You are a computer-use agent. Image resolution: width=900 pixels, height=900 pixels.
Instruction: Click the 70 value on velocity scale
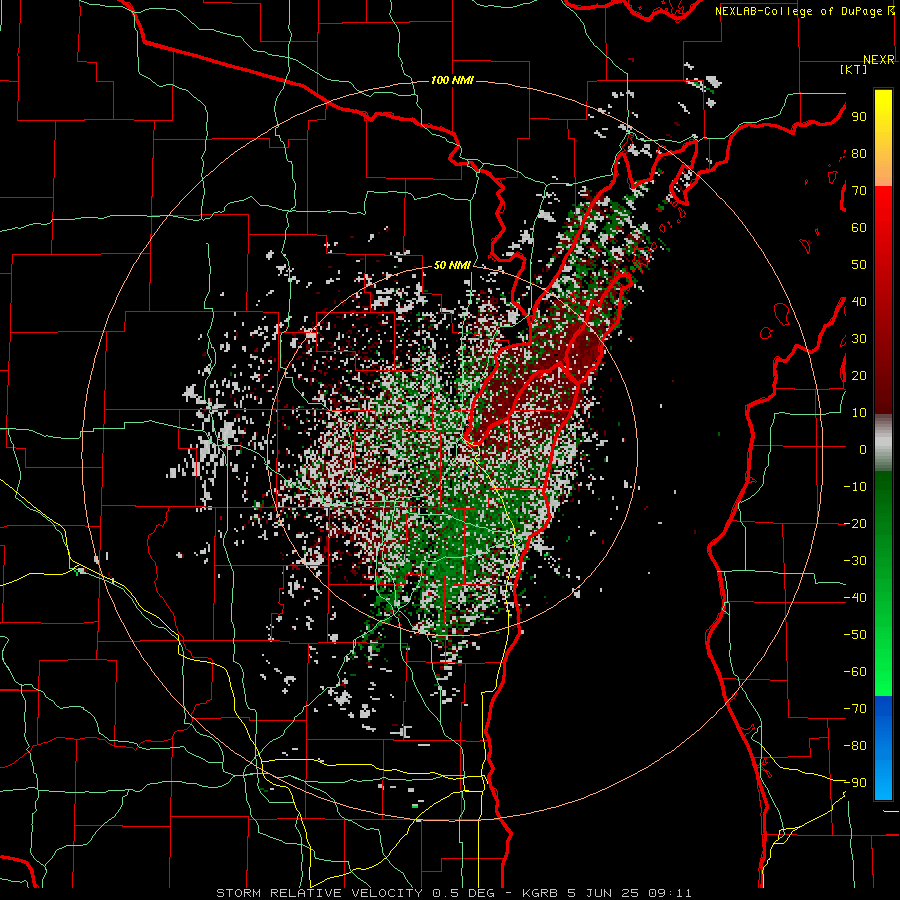click(859, 191)
